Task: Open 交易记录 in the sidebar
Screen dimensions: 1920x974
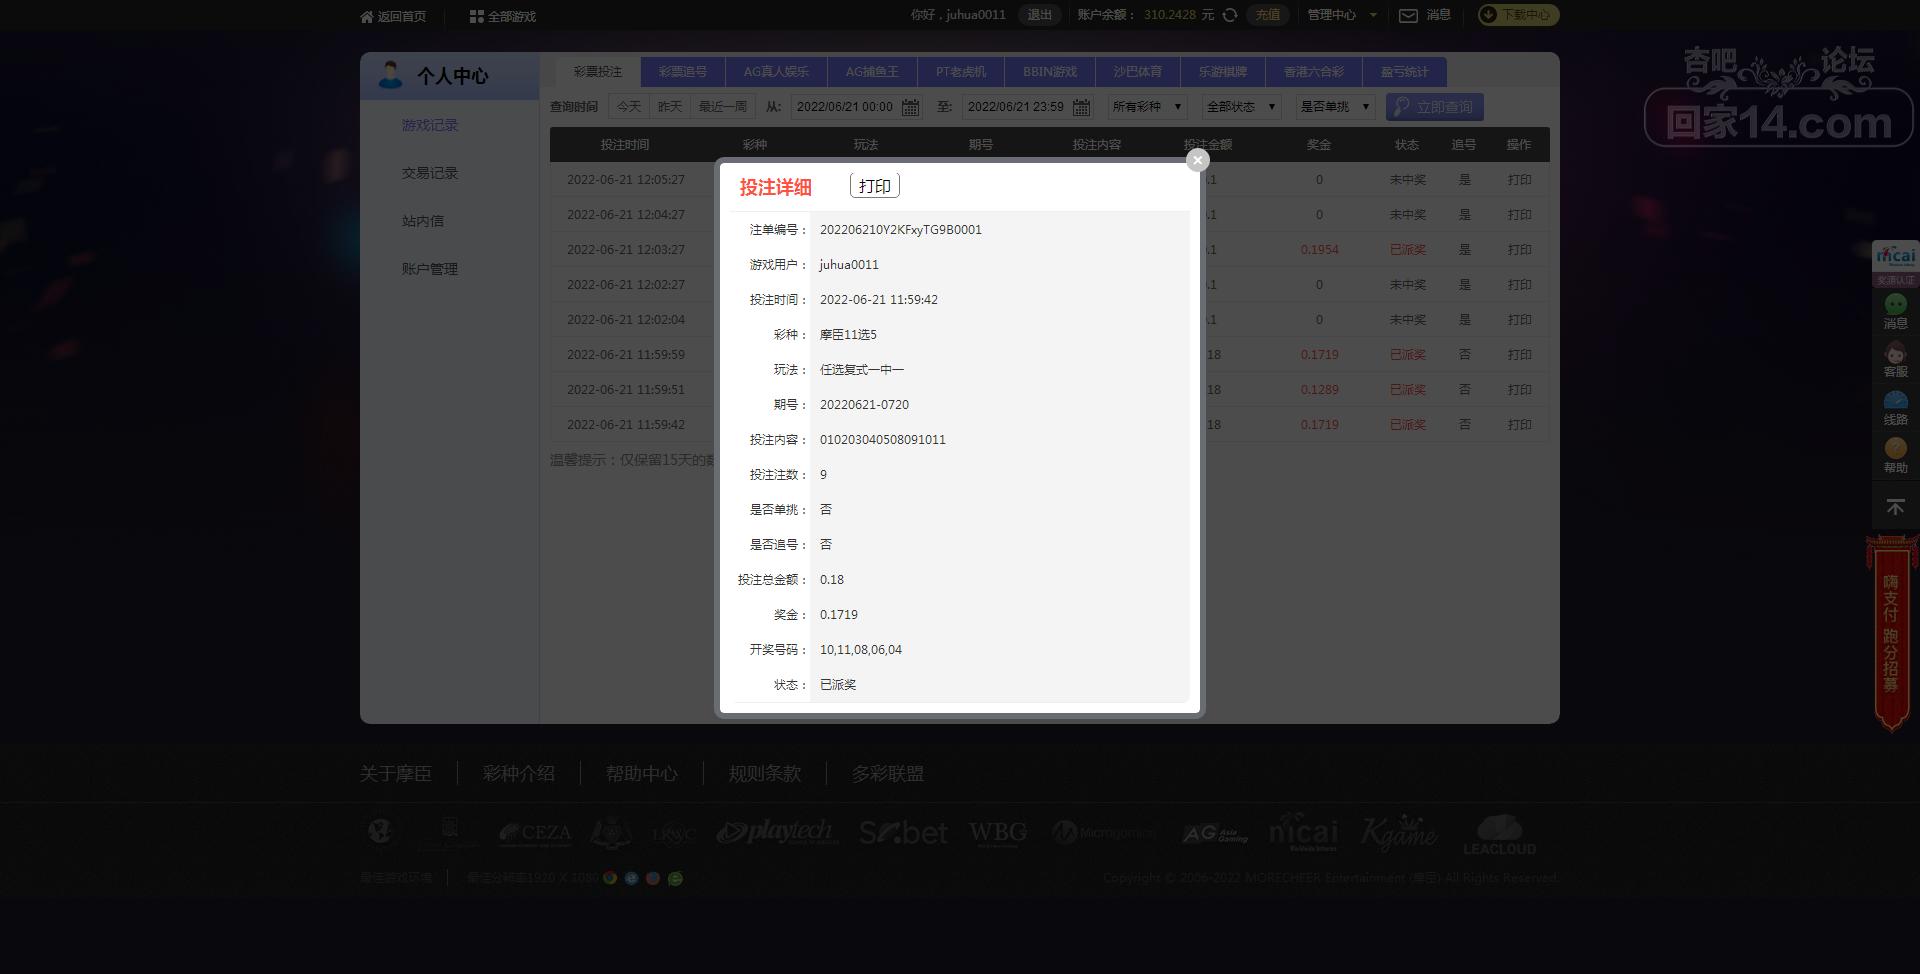Action: click(430, 173)
